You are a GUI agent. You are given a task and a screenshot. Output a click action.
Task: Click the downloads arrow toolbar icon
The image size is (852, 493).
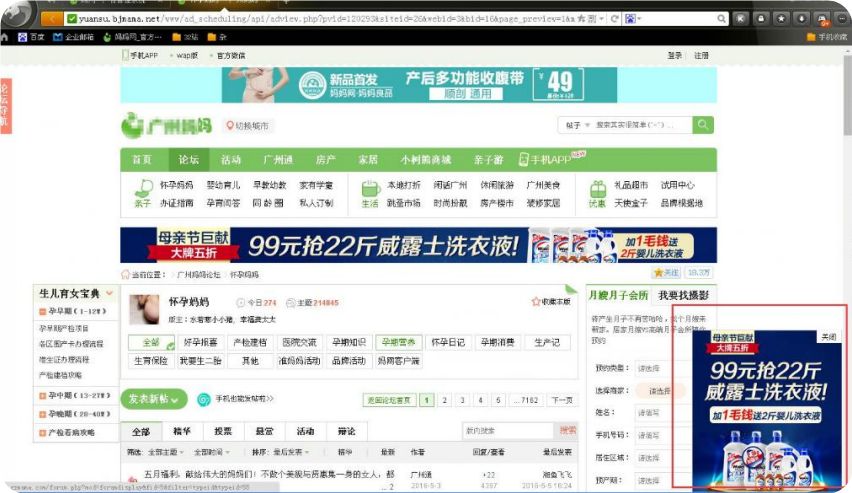[x=801, y=18]
